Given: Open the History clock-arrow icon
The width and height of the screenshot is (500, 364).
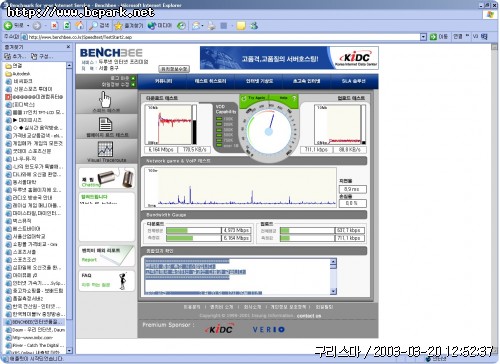Looking at the screenshot, I should 181,26.
